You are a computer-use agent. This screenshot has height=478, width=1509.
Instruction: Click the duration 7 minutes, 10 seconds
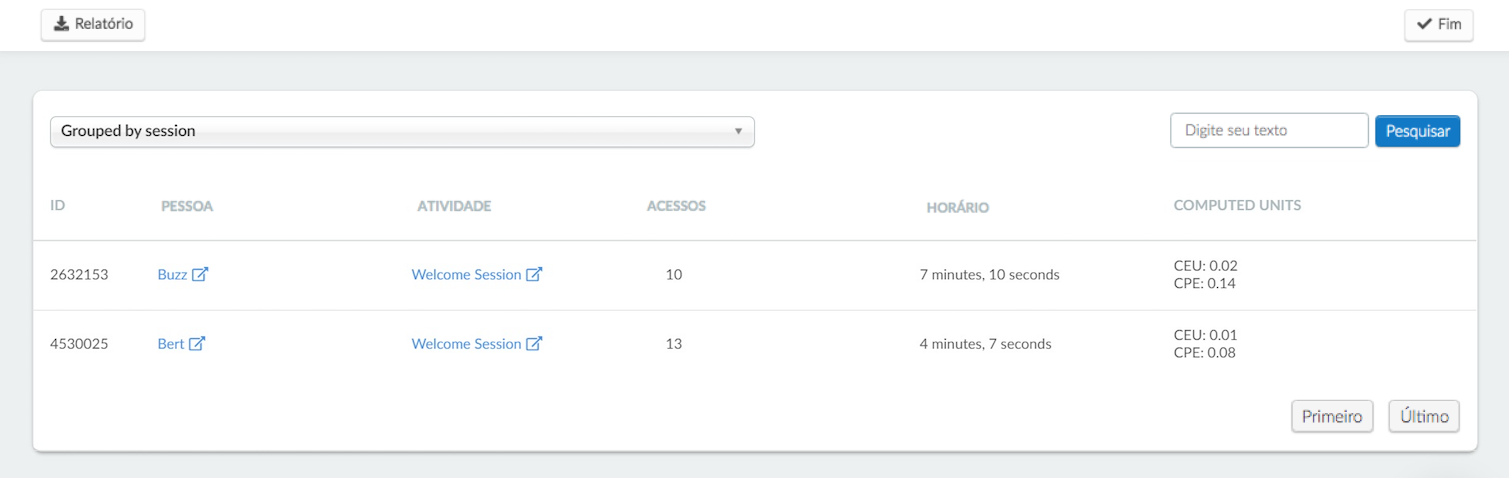click(x=989, y=274)
